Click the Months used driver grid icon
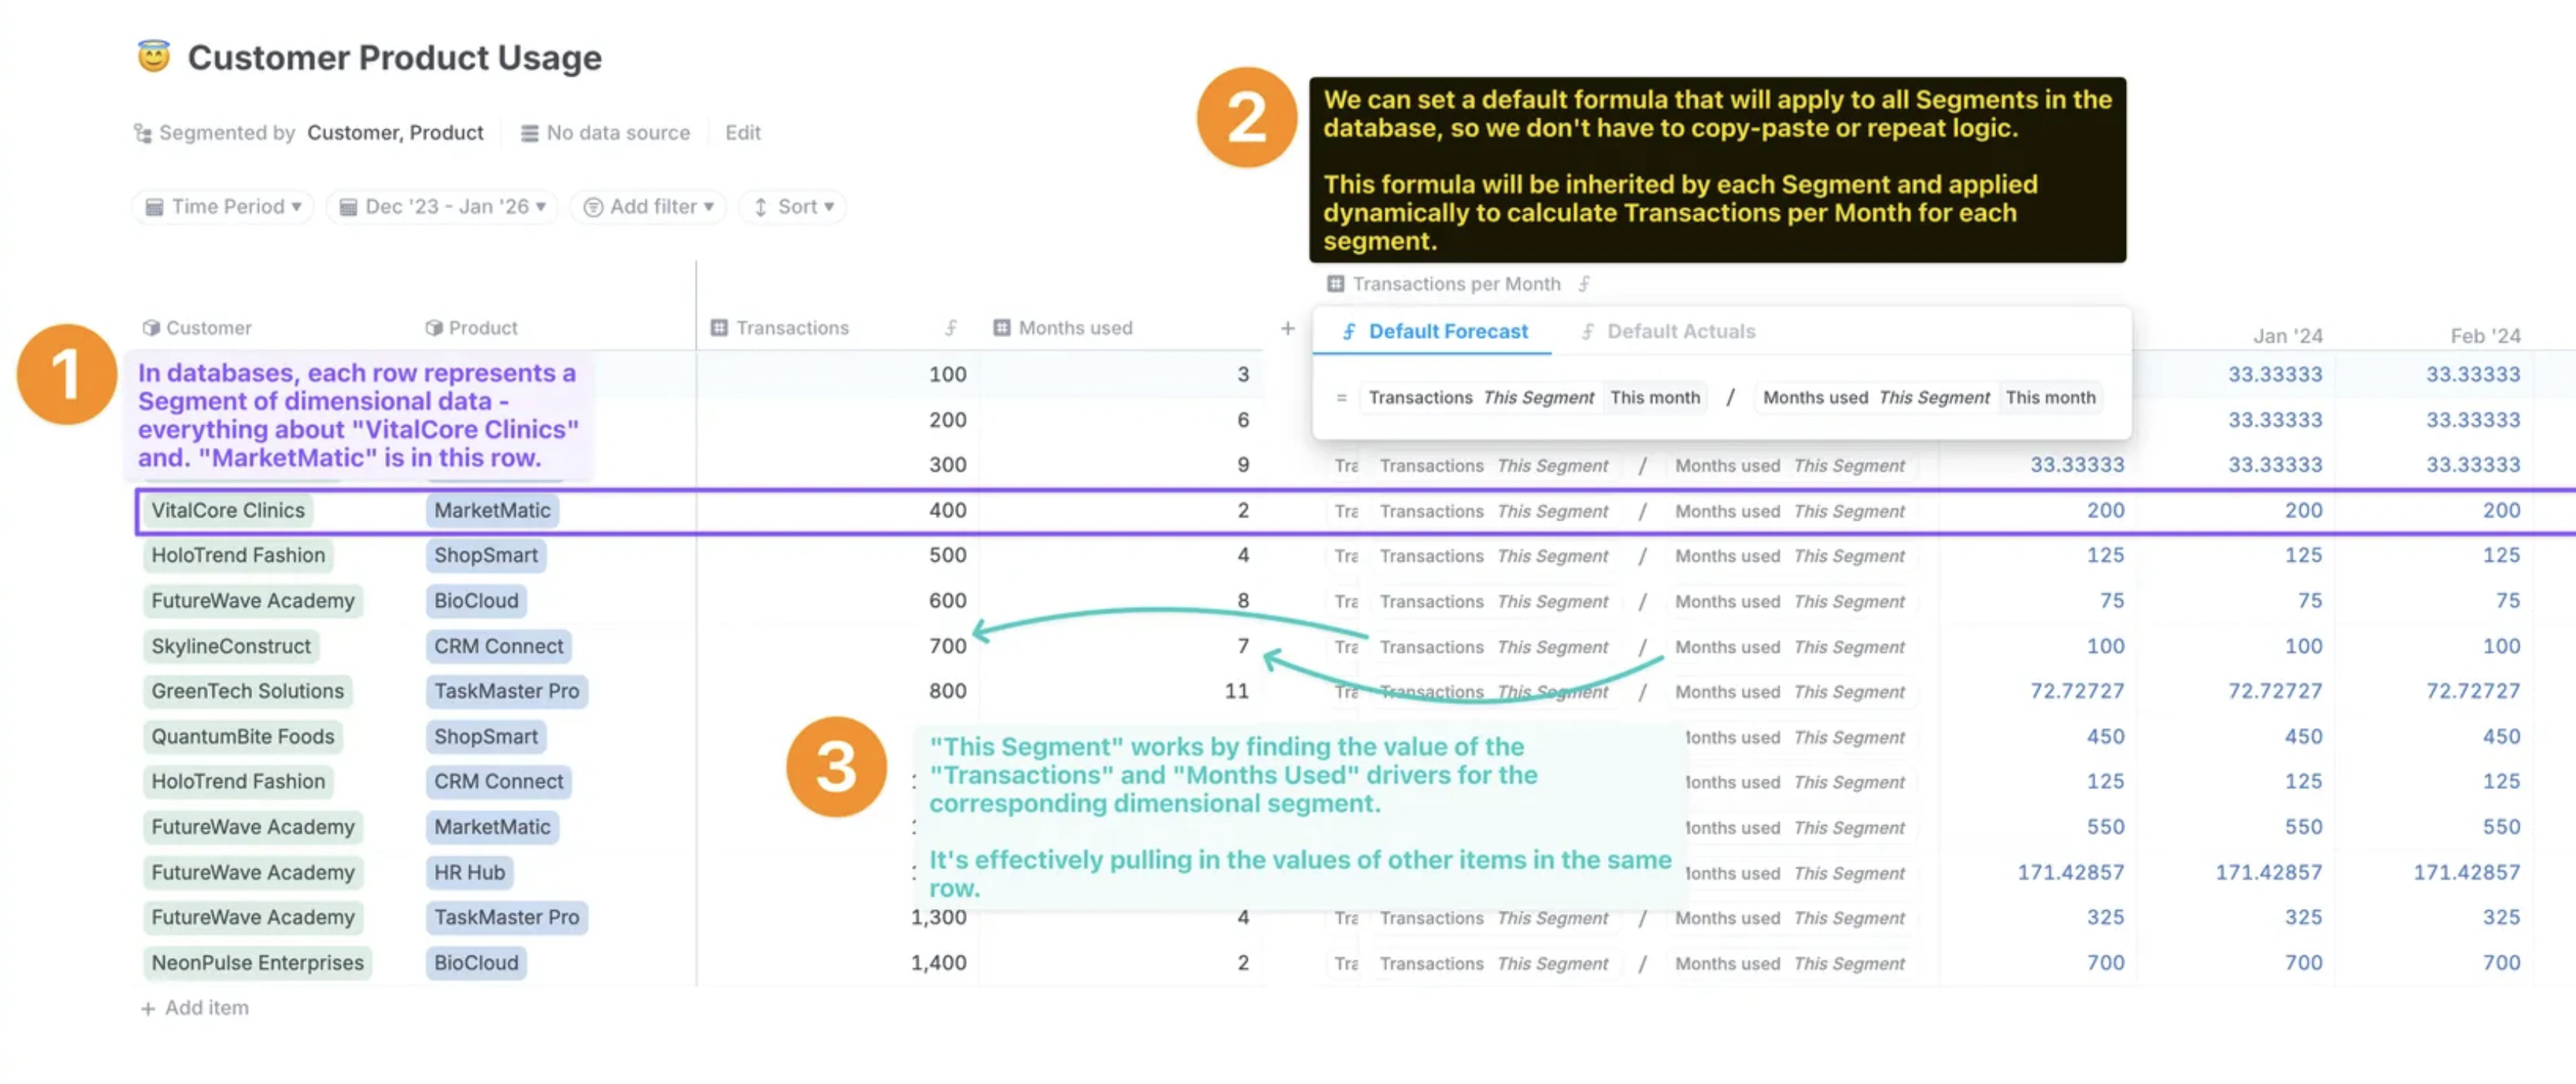 click(1001, 328)
